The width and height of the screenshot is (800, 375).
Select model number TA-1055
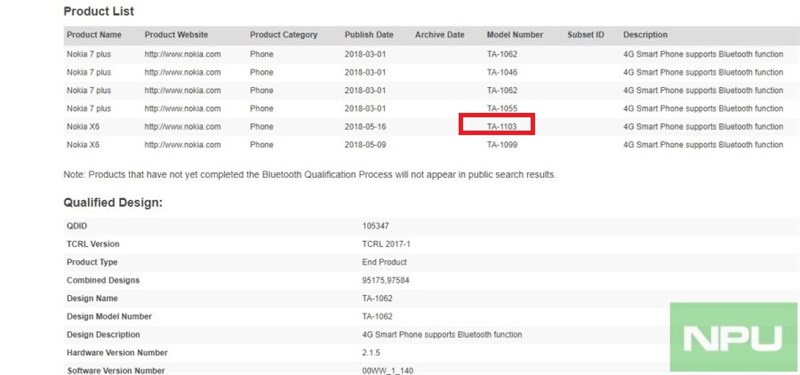point(502,109)
